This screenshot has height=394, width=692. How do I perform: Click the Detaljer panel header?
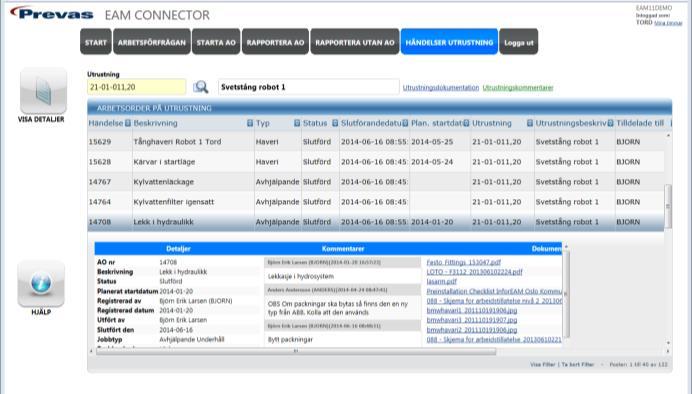[178, 249]
